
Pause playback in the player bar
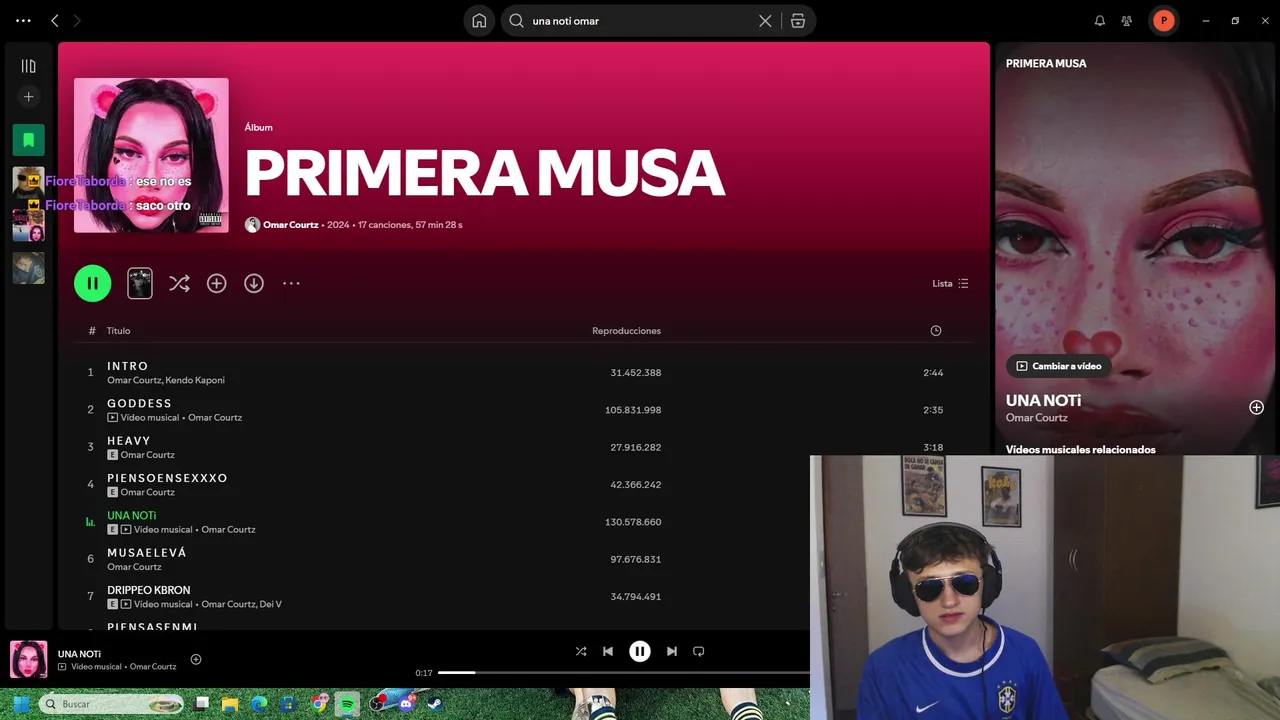[x=640, y=651]
